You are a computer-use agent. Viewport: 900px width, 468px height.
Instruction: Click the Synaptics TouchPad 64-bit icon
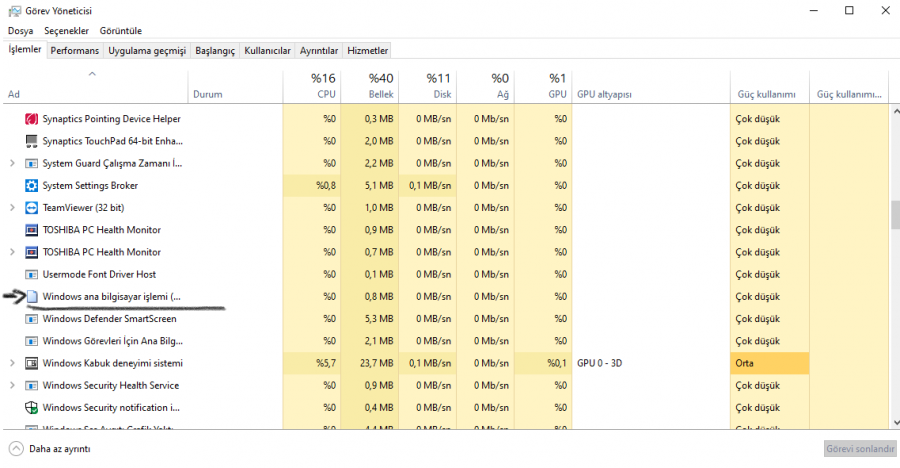click(x=32, y=141)
